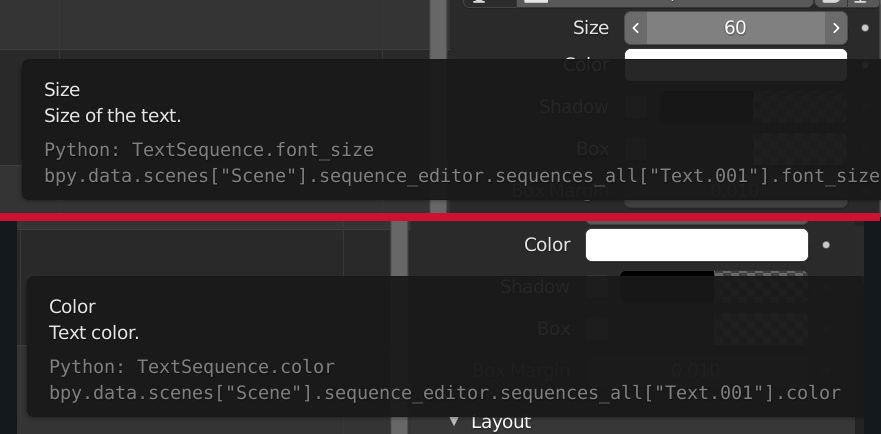Increase Size with the right arrow
Image resolution: width=881 pixels, height=434 pixels.
coord(836,28)
